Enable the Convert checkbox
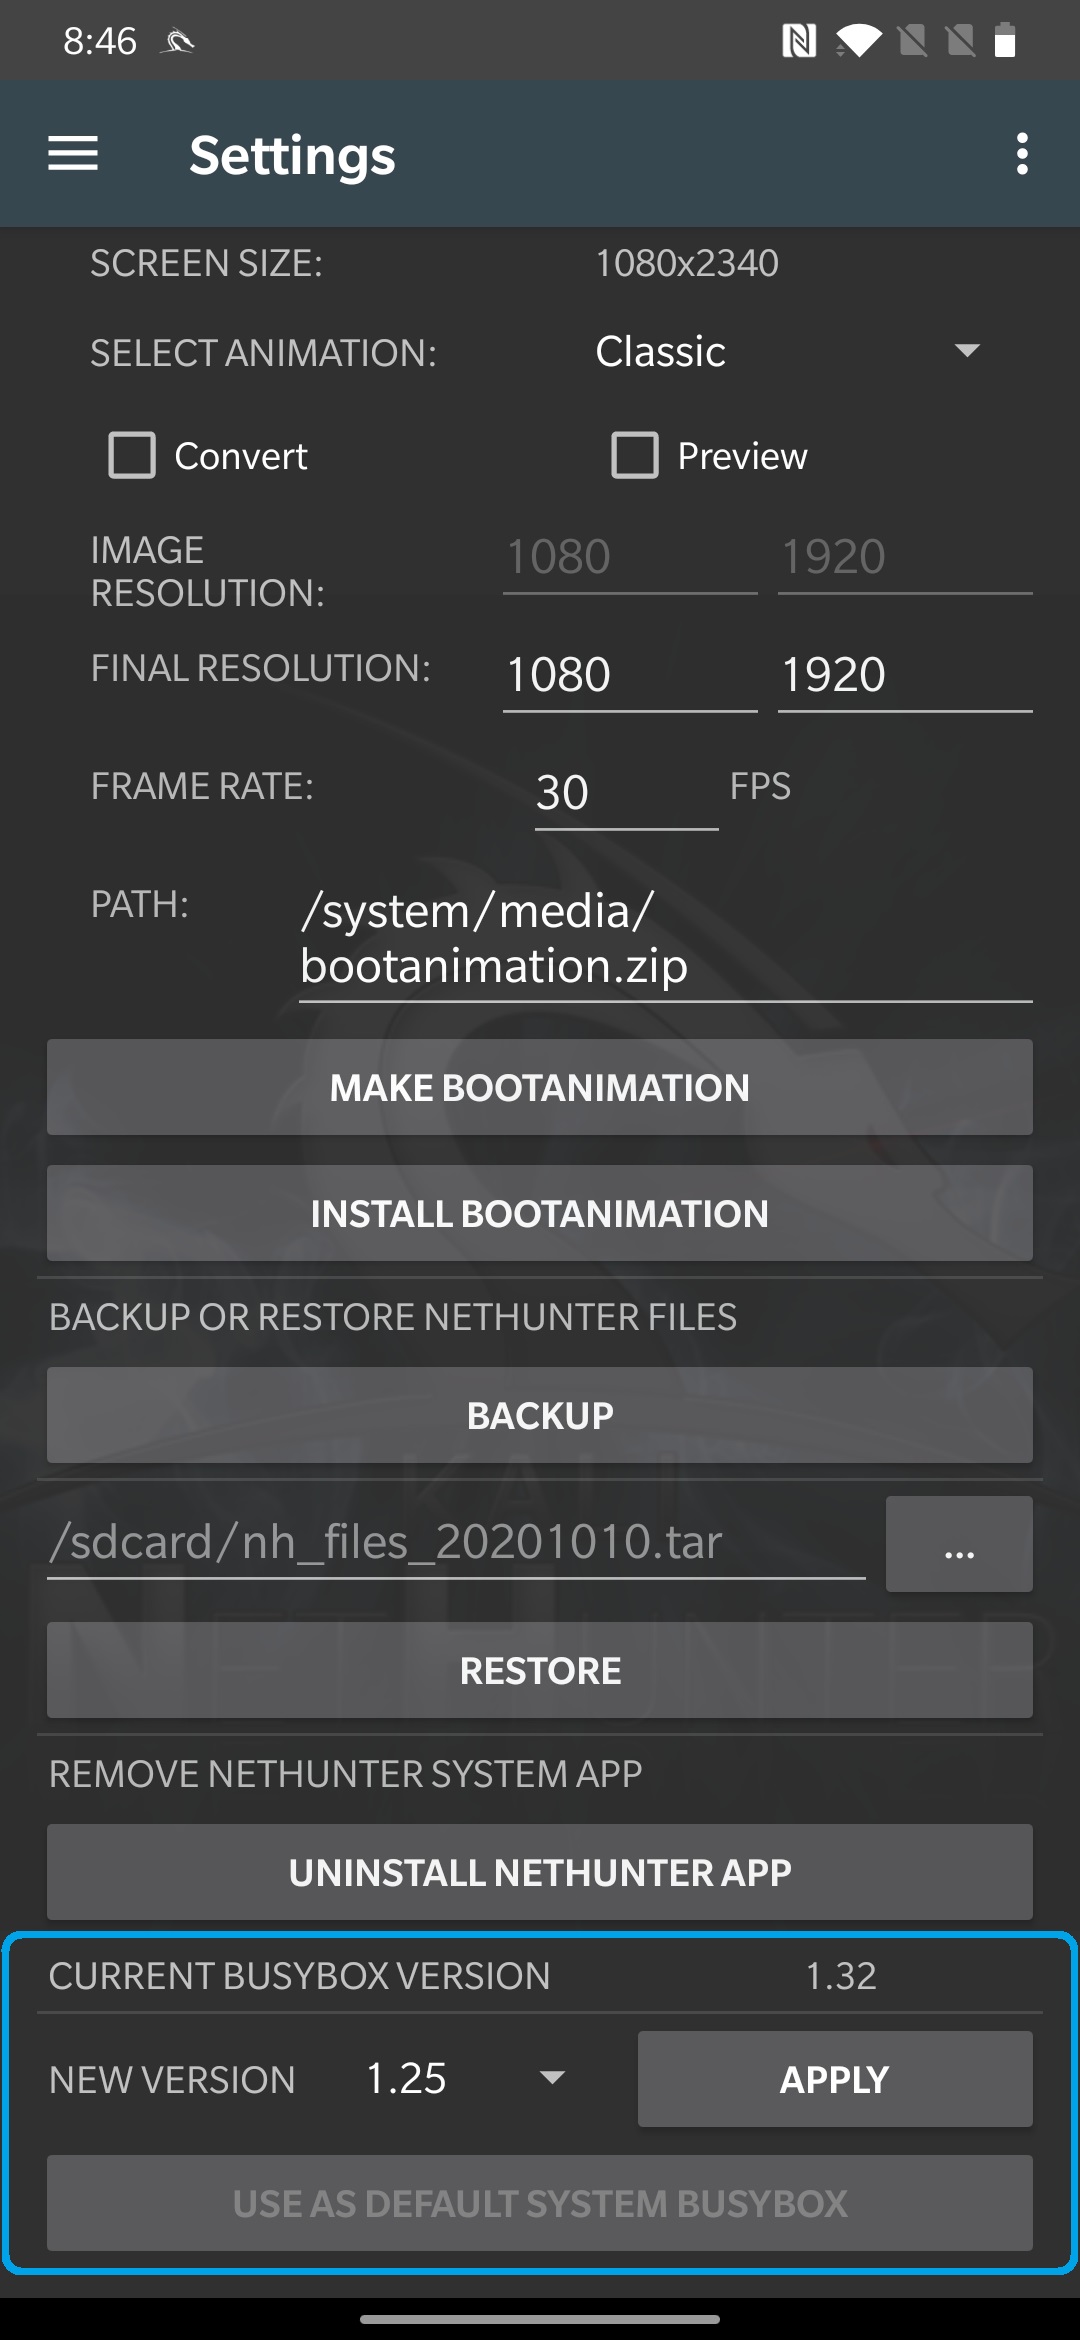 coord(132,456)
